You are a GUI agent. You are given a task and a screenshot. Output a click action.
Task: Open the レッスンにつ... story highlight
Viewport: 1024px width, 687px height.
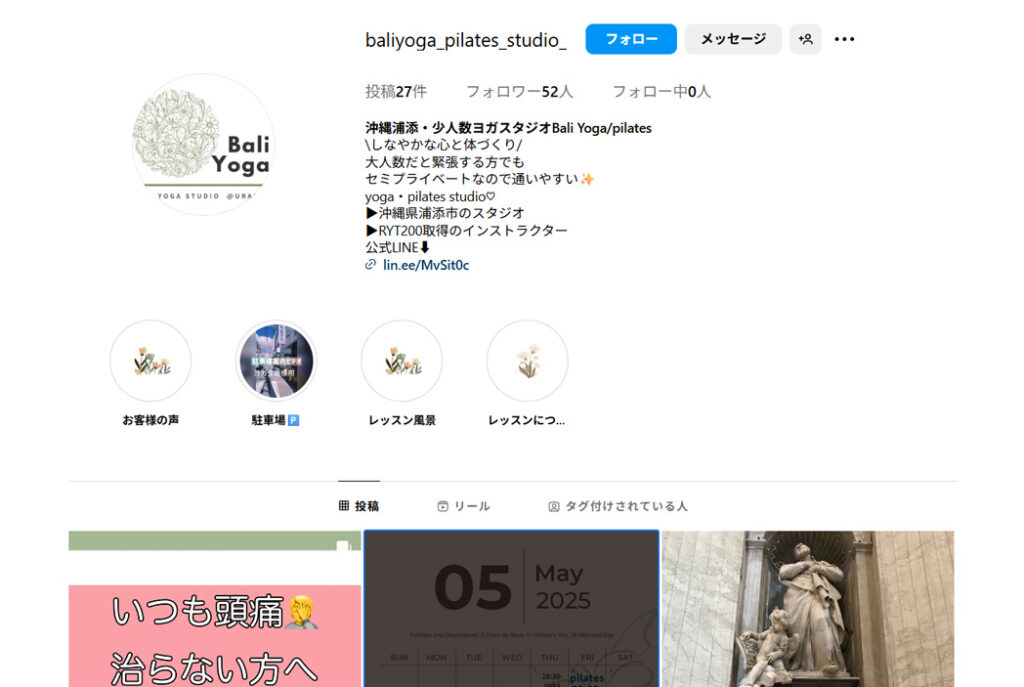click(x=527, y=360)
